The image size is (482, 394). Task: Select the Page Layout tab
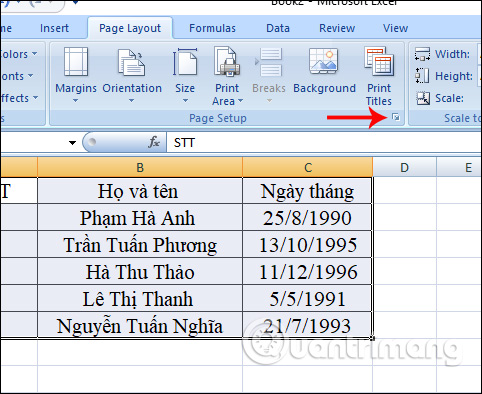(x=130, y=28)
